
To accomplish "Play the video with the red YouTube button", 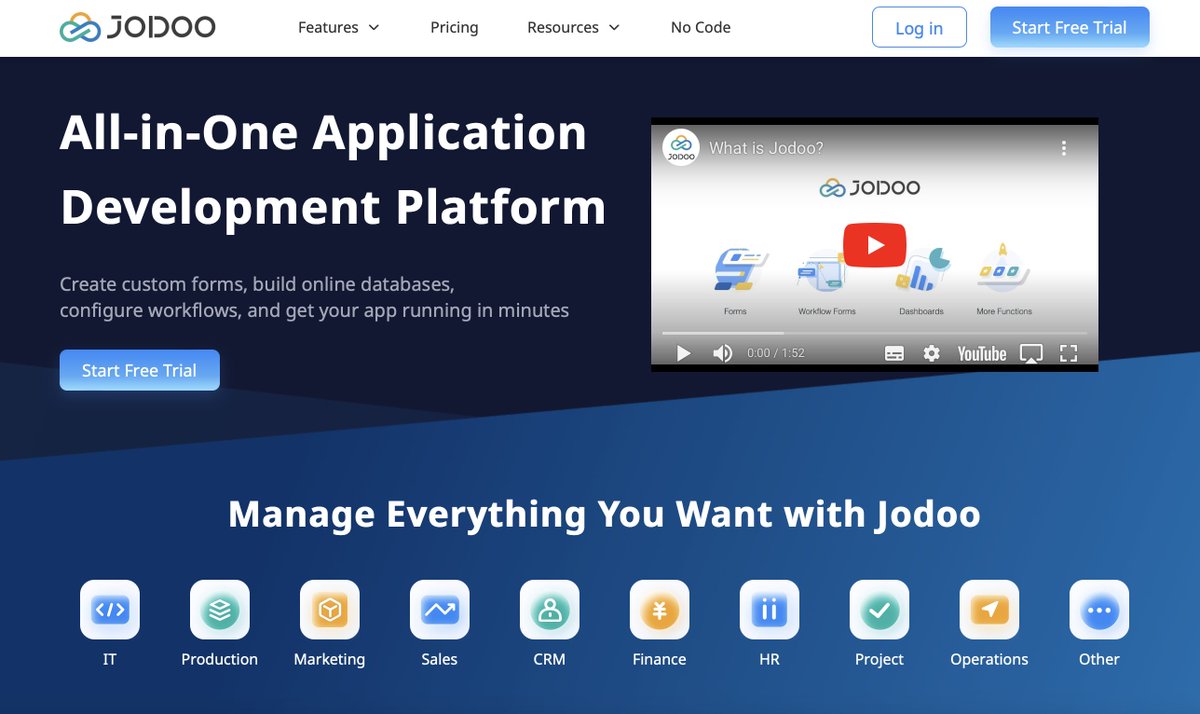I will (x=875, y=244).
